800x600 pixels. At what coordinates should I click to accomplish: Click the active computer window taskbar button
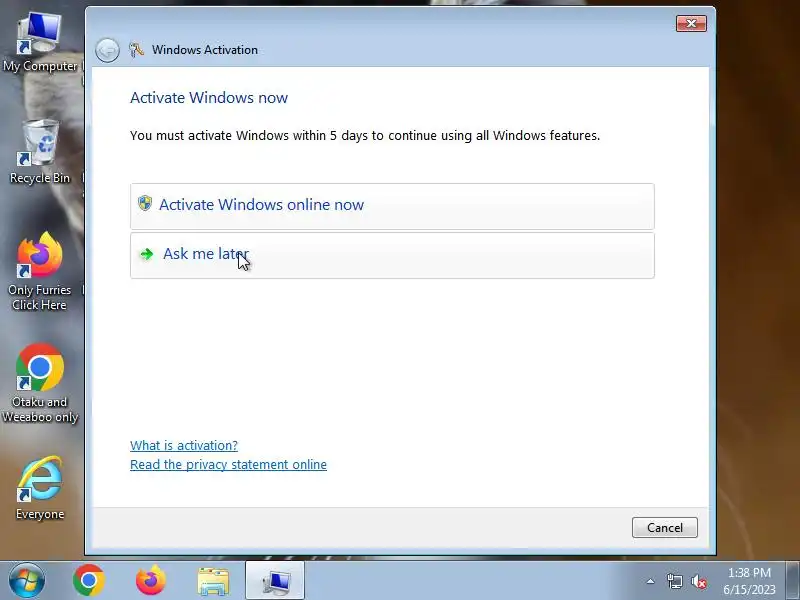coord(275,581)
